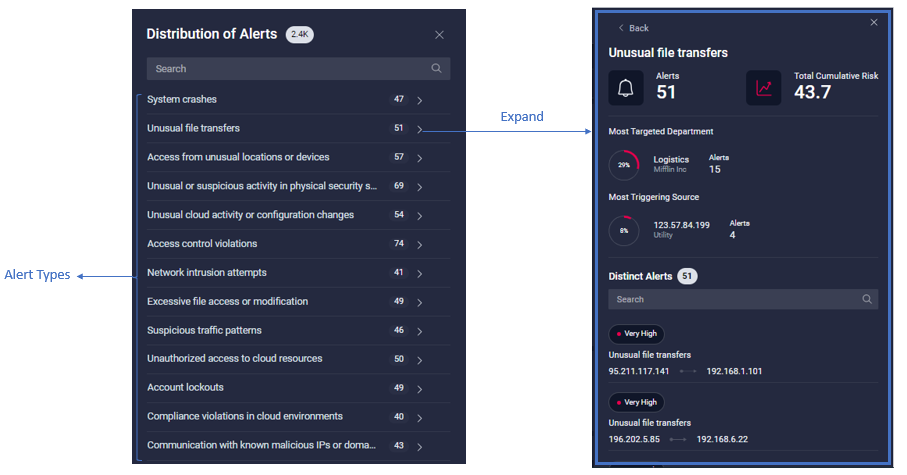Expand the Unusual file transfers row
The image size is (907, 475).
coord(420,129)
